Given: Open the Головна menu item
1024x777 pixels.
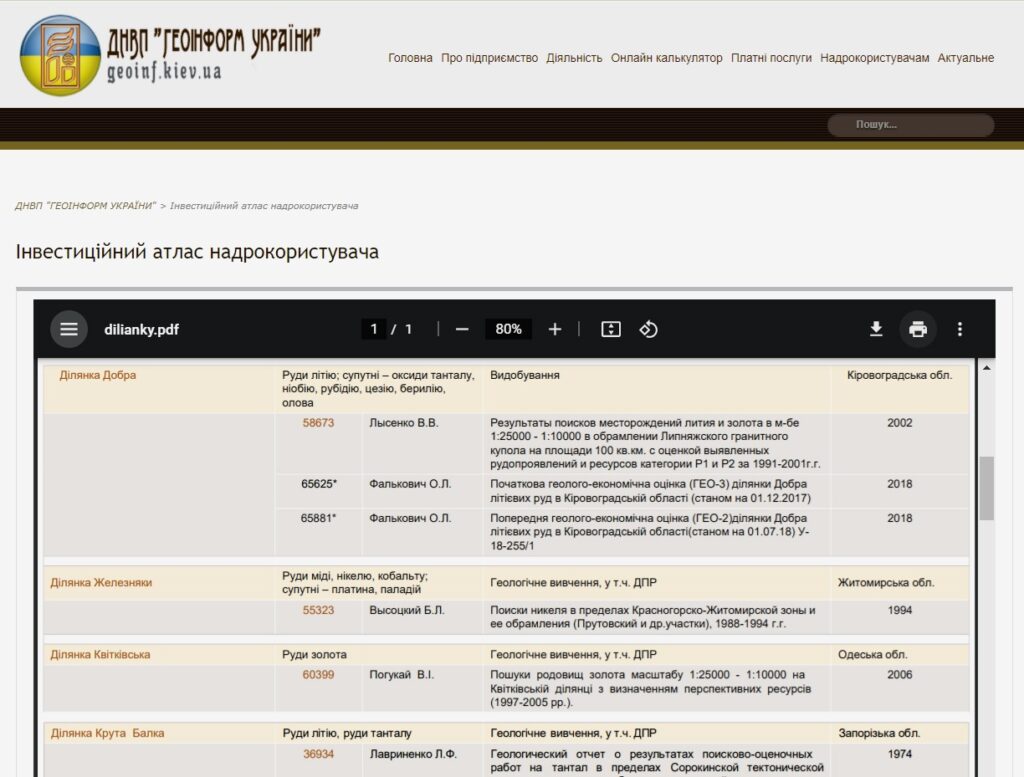Looking at the screenshot, I should (410, 58).
